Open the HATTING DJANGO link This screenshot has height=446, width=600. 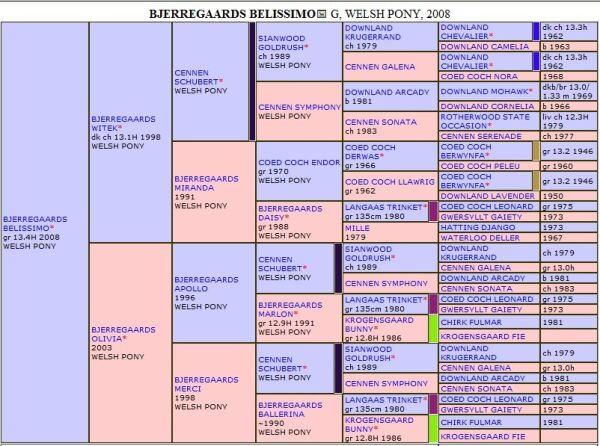pos(478,227)
